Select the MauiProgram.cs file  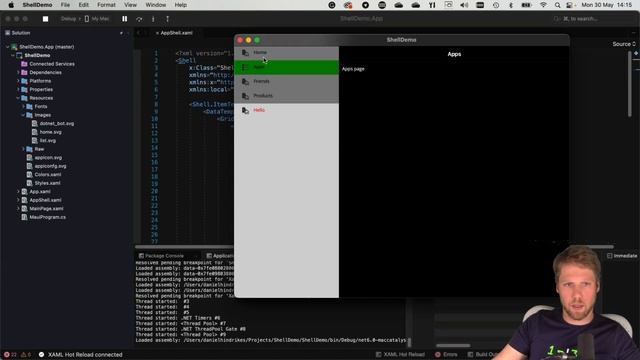pos(47,217)
